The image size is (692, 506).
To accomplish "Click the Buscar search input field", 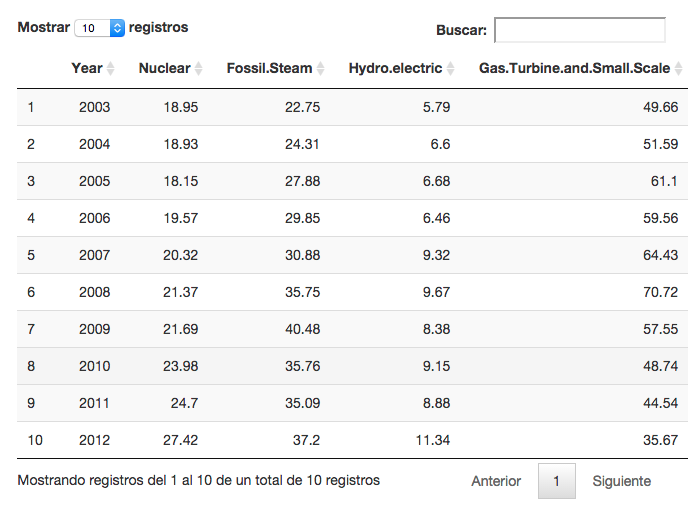I will tap(580, 30).
